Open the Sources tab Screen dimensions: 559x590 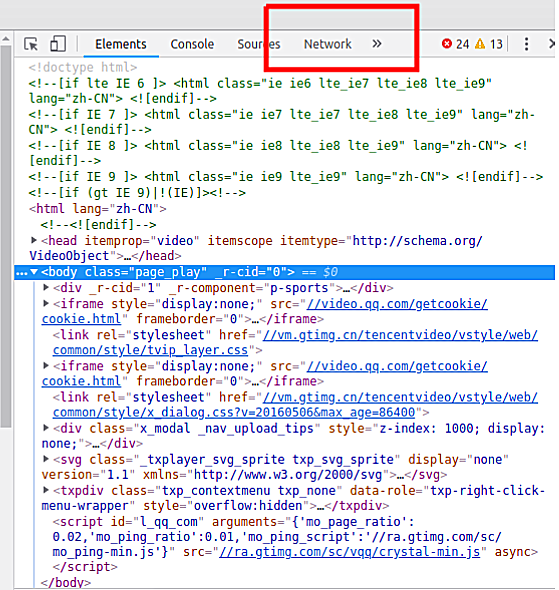click(x=259, y=44)
